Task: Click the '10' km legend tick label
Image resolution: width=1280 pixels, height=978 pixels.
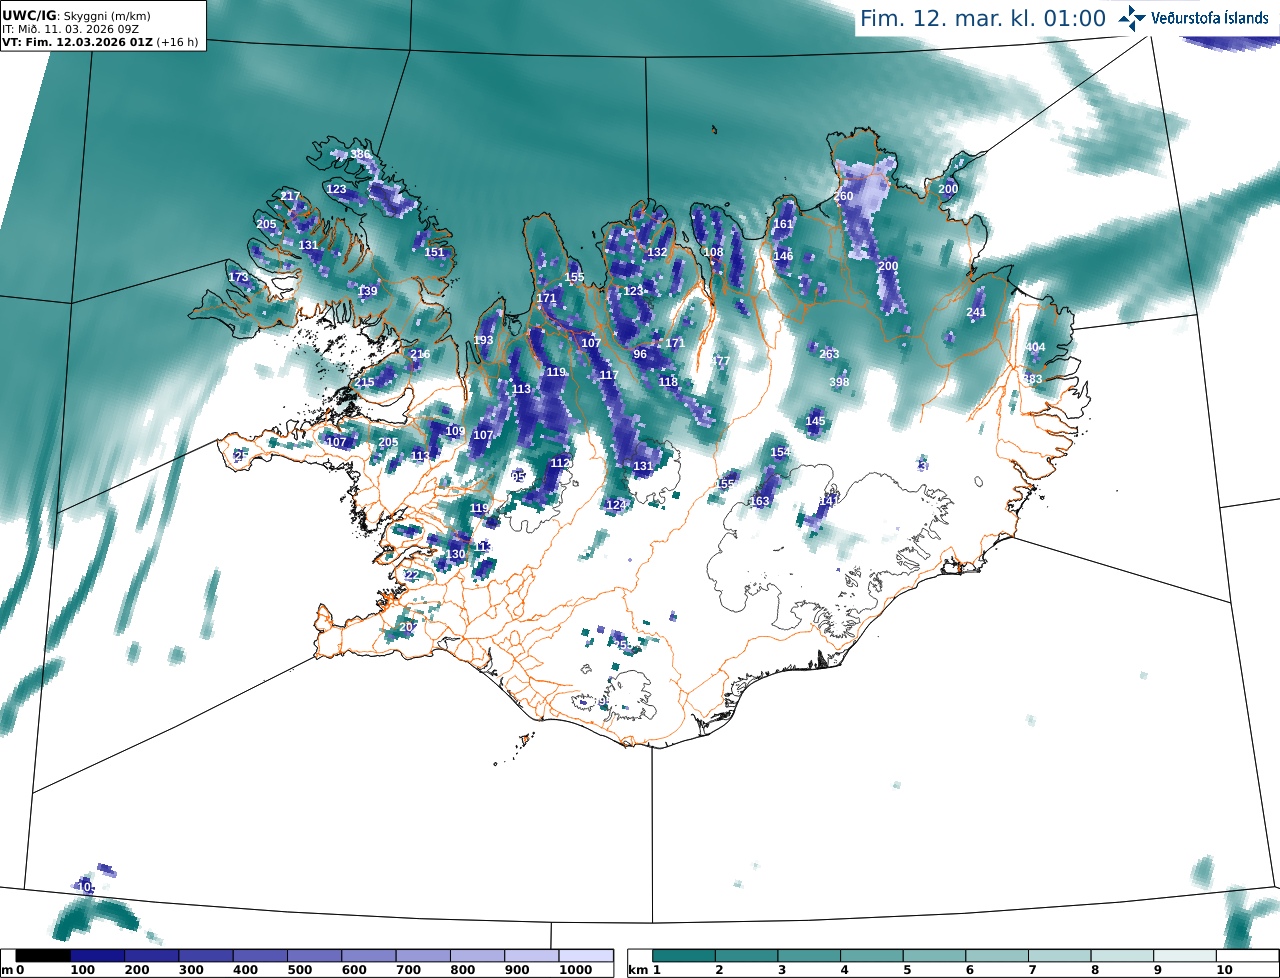Action: click(x=1223, y=970)
